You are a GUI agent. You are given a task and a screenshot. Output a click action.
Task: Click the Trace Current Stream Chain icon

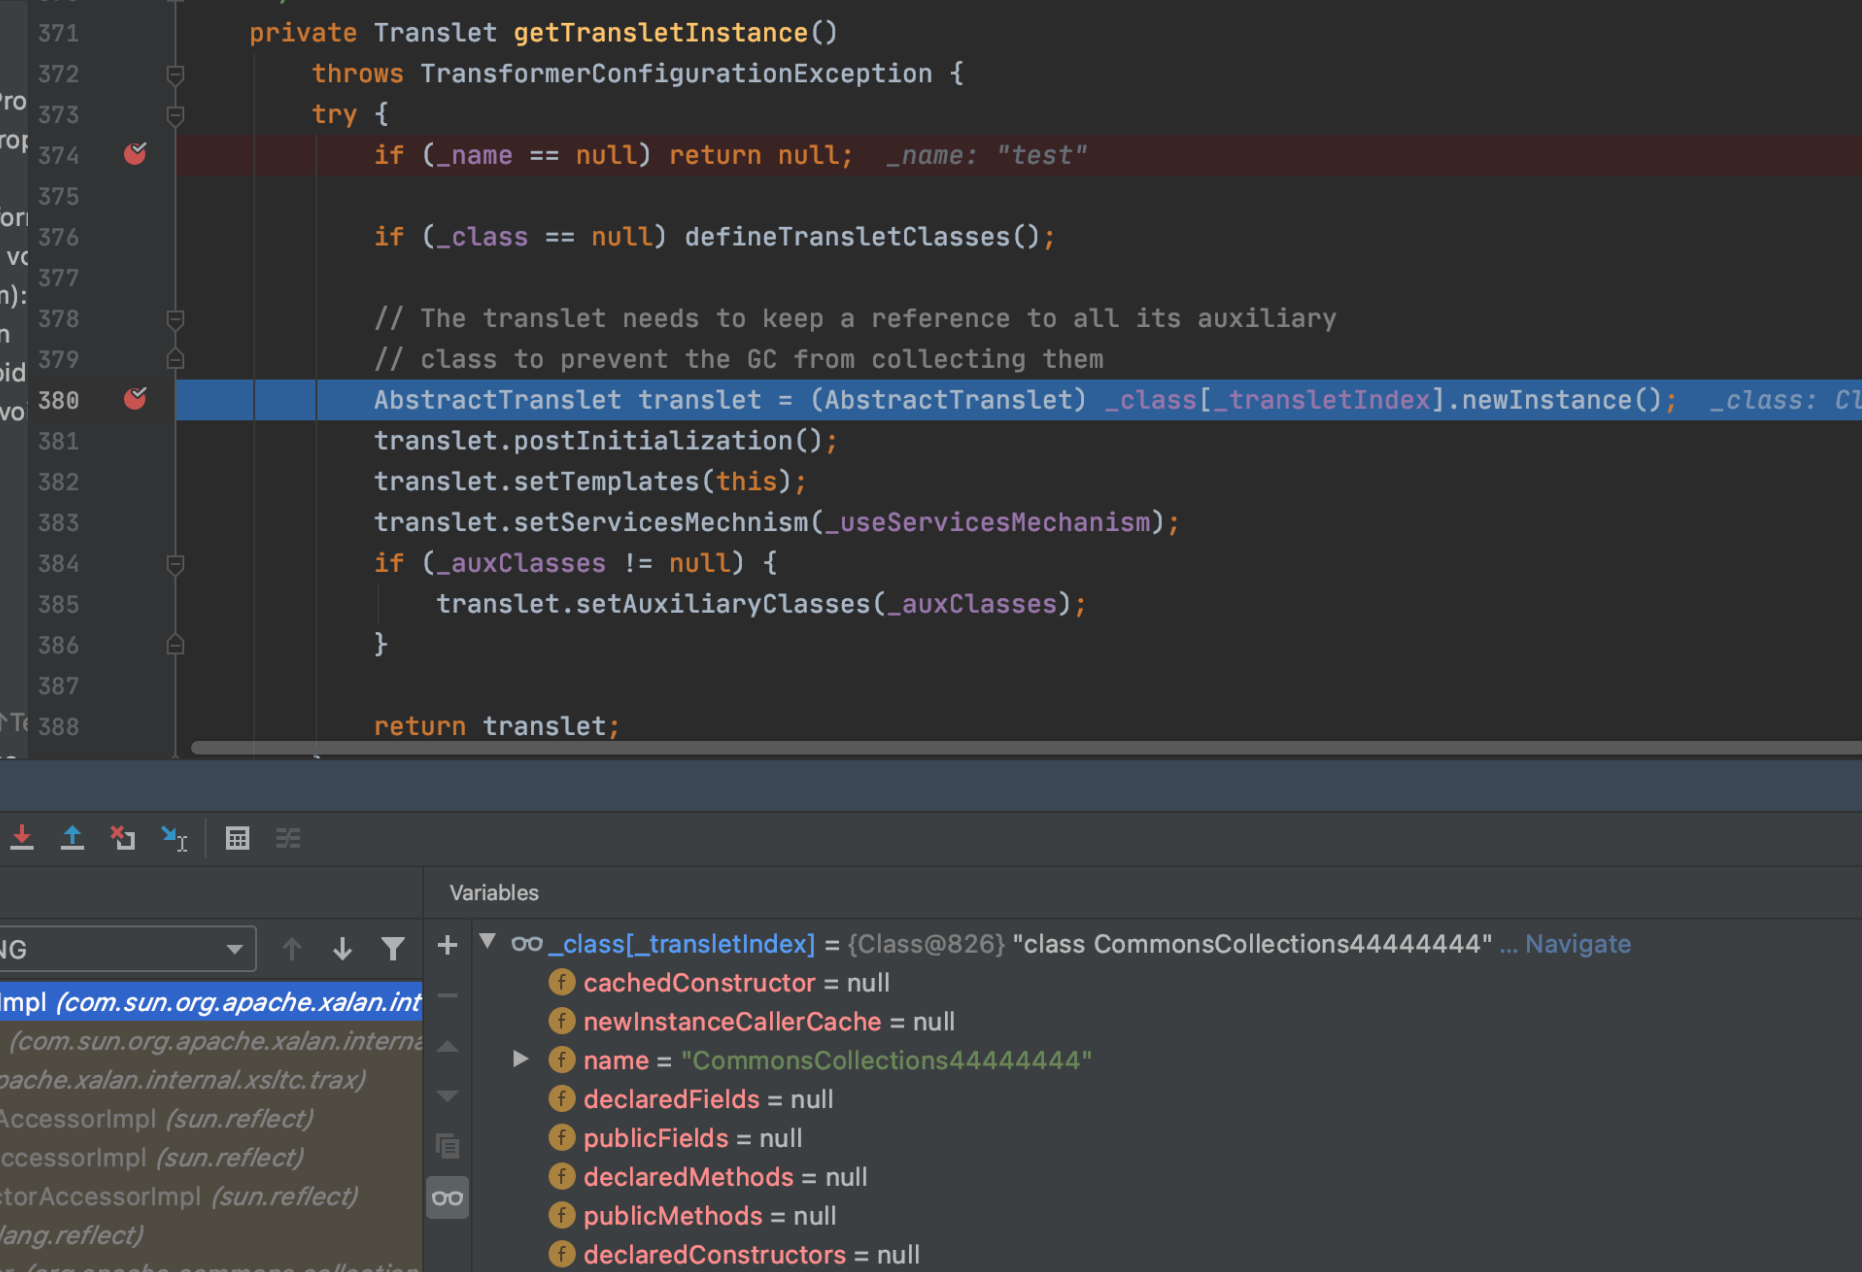(x=288, y=838)
